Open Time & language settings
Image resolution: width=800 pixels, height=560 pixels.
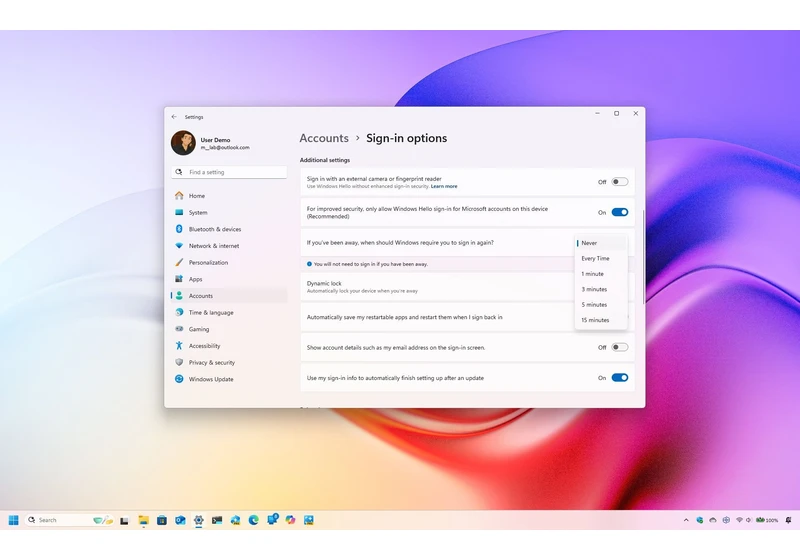tap(229, 312)
